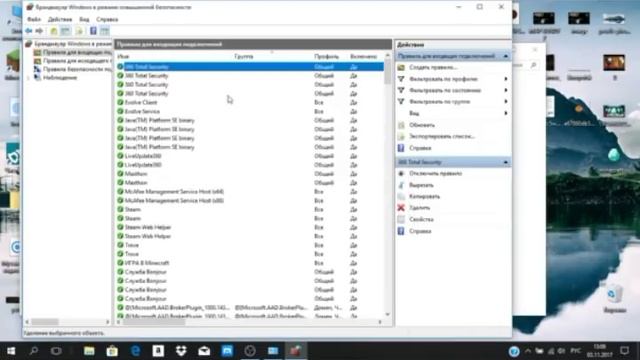Click Удалить action in Actions pane
The image size is (640, 360).
point(420,208)
